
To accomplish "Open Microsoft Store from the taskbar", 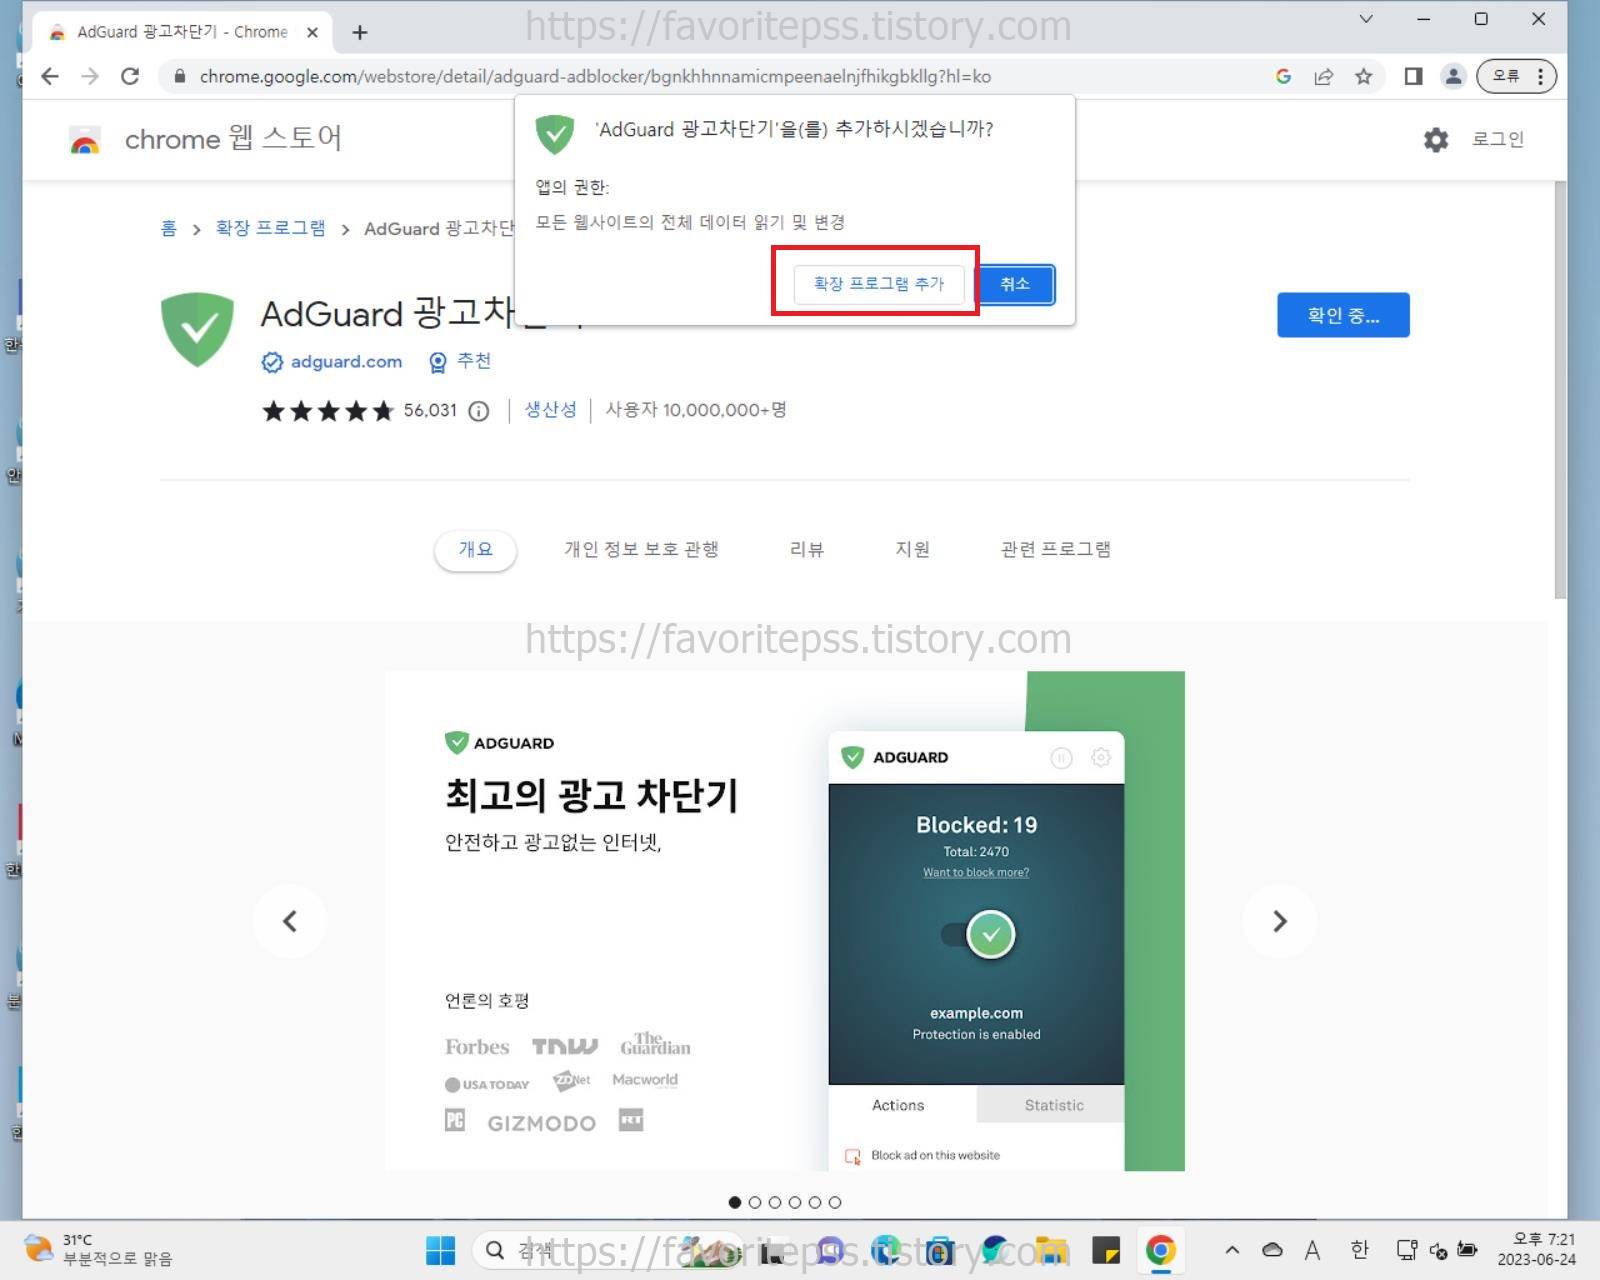I will click(x=940, y=1250).
